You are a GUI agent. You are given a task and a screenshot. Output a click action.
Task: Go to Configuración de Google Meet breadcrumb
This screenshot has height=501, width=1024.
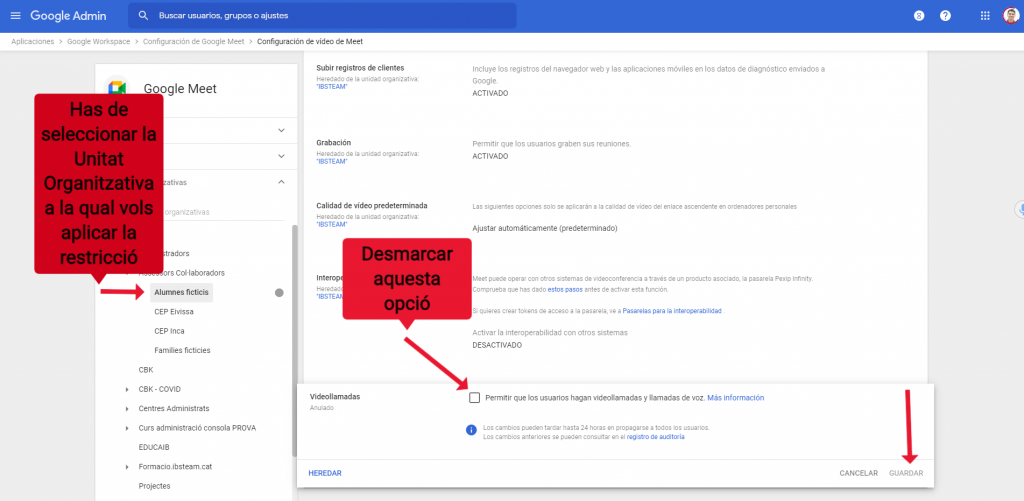click(193, 41)
